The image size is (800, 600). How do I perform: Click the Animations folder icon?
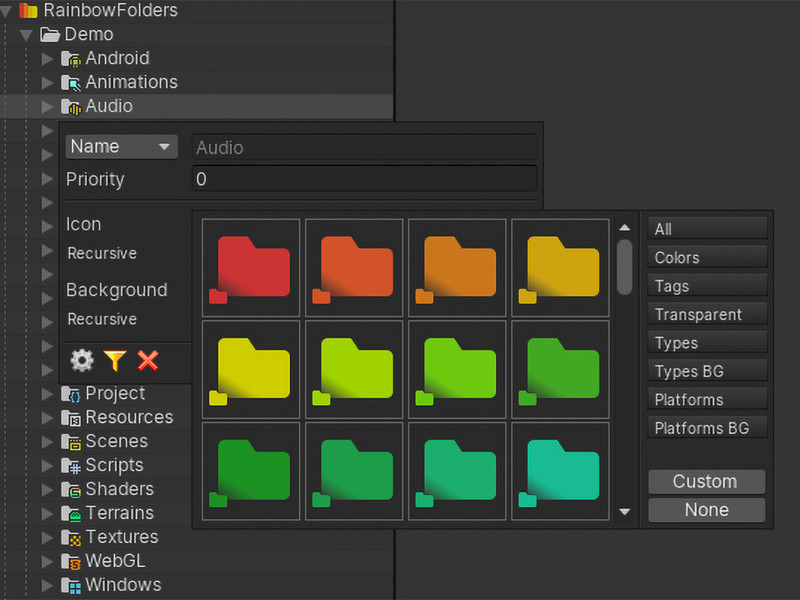tap(70, 83)
